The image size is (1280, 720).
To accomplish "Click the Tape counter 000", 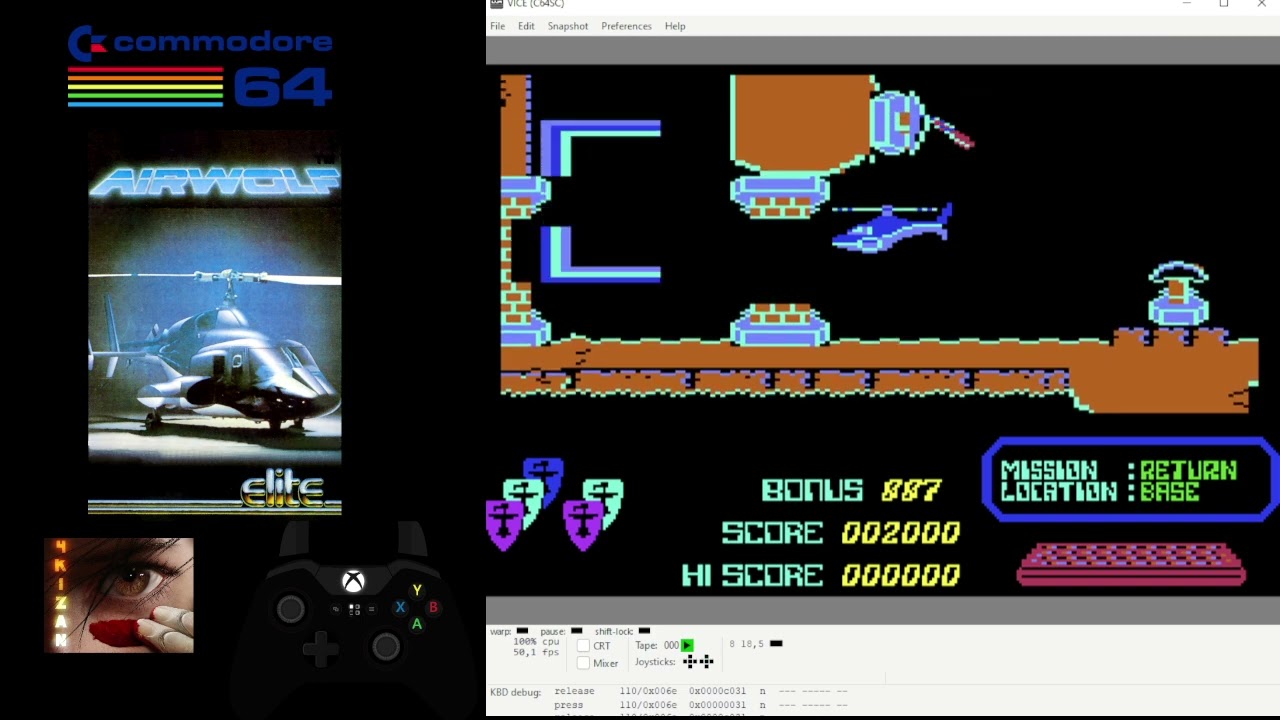I will tap(671, 645).
